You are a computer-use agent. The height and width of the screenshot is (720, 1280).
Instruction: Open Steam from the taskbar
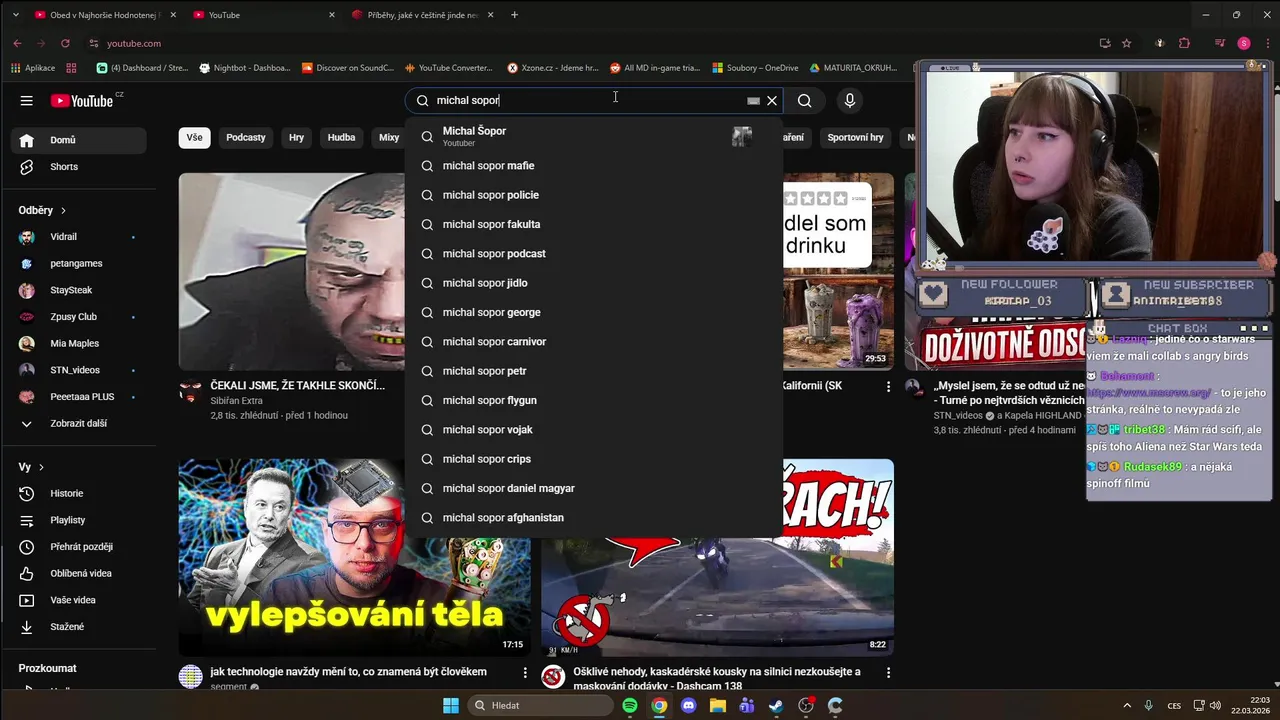pos(776,705)
